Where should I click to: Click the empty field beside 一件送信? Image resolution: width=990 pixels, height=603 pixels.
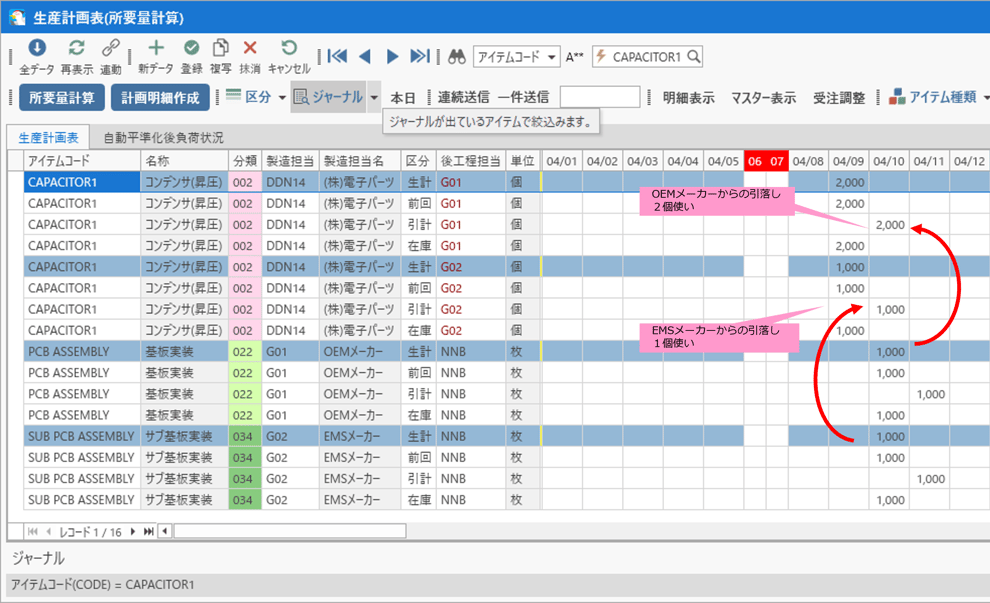tap(599, 97)
